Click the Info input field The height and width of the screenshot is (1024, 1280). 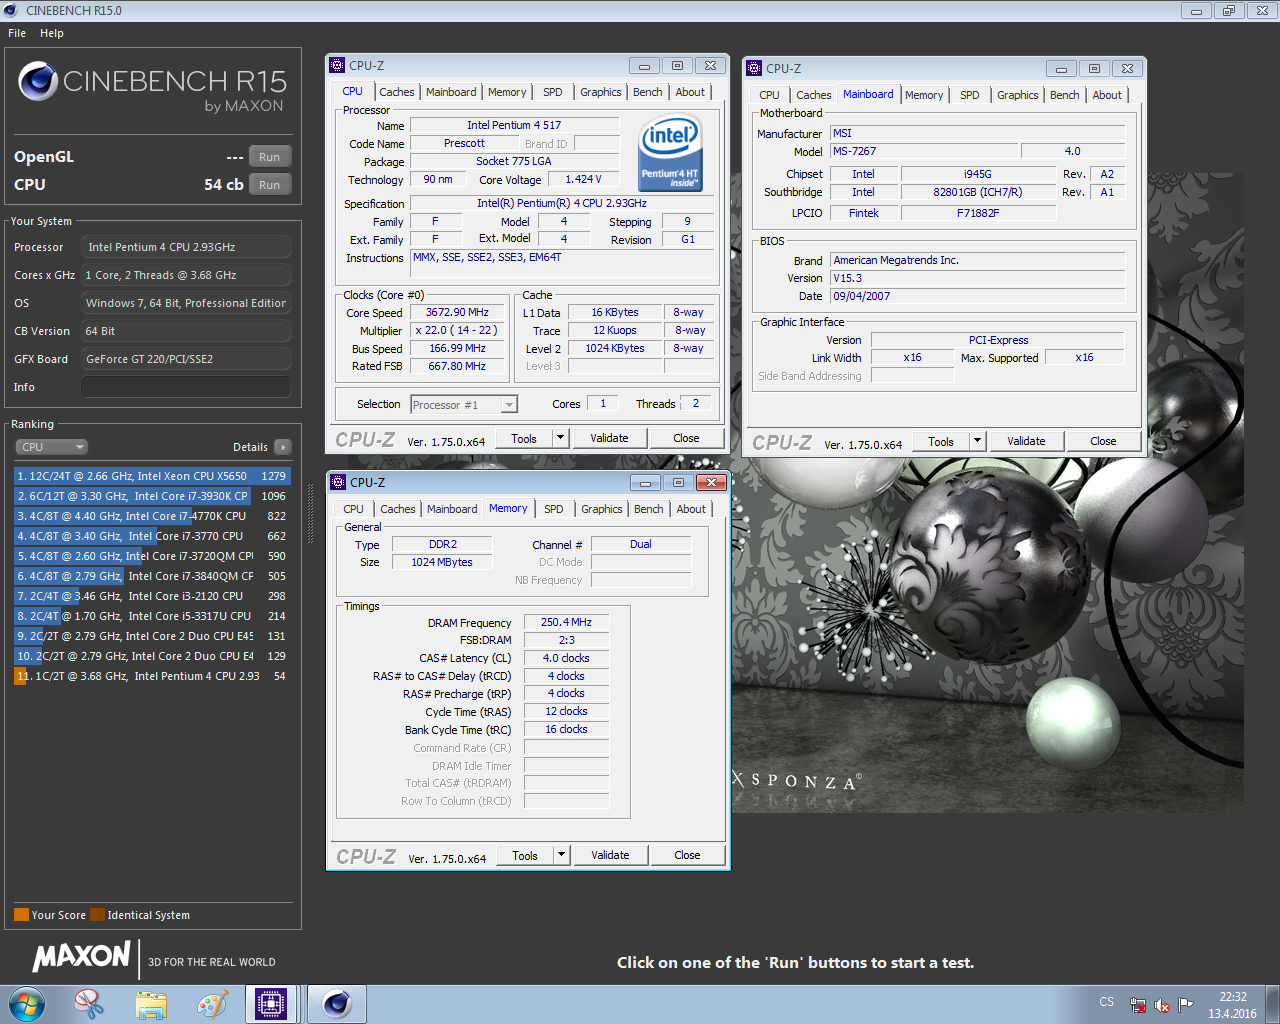pos(186,387)
